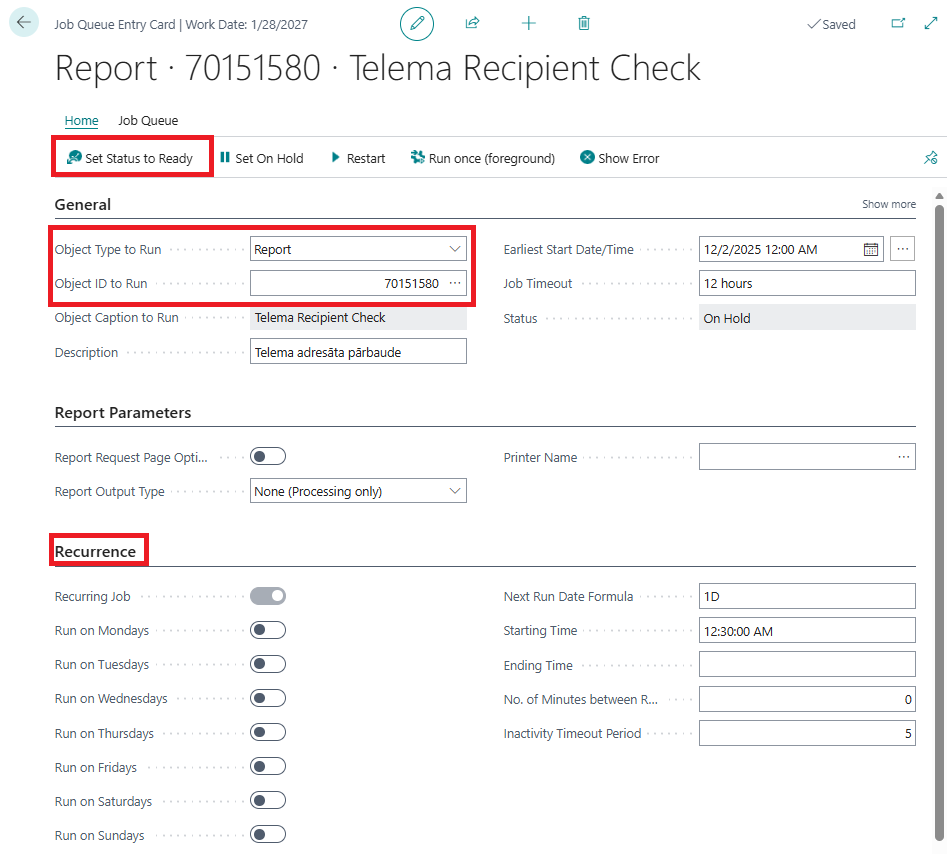Click the pencil edit icon
The width and height of the screenshot is (948, 854).
pos(417,24)
